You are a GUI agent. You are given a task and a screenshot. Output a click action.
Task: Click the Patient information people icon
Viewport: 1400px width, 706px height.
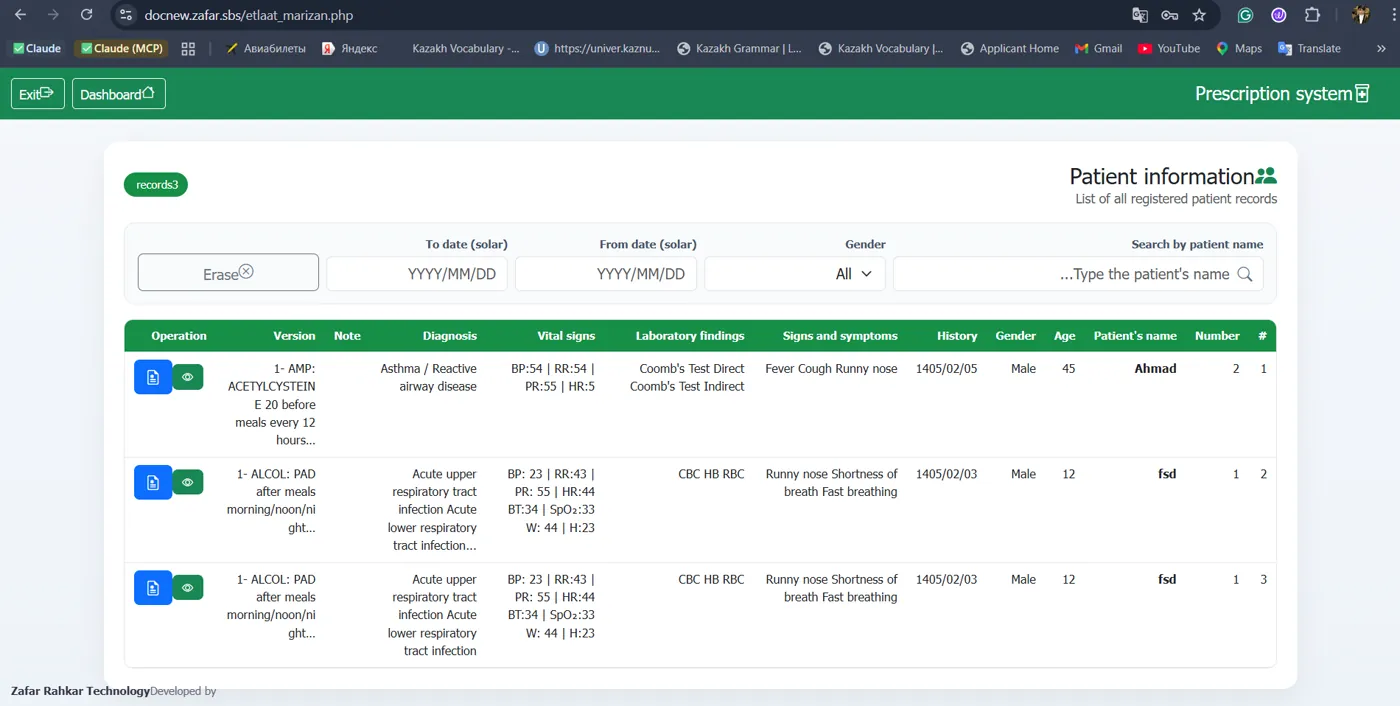tap(1266, 176)
